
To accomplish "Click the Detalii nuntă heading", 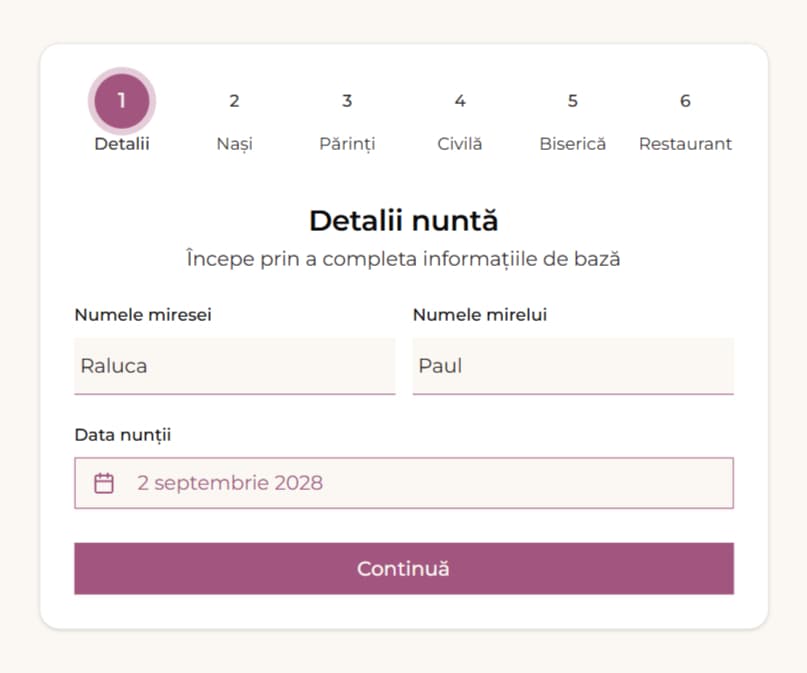I will [x=404, y=221].
